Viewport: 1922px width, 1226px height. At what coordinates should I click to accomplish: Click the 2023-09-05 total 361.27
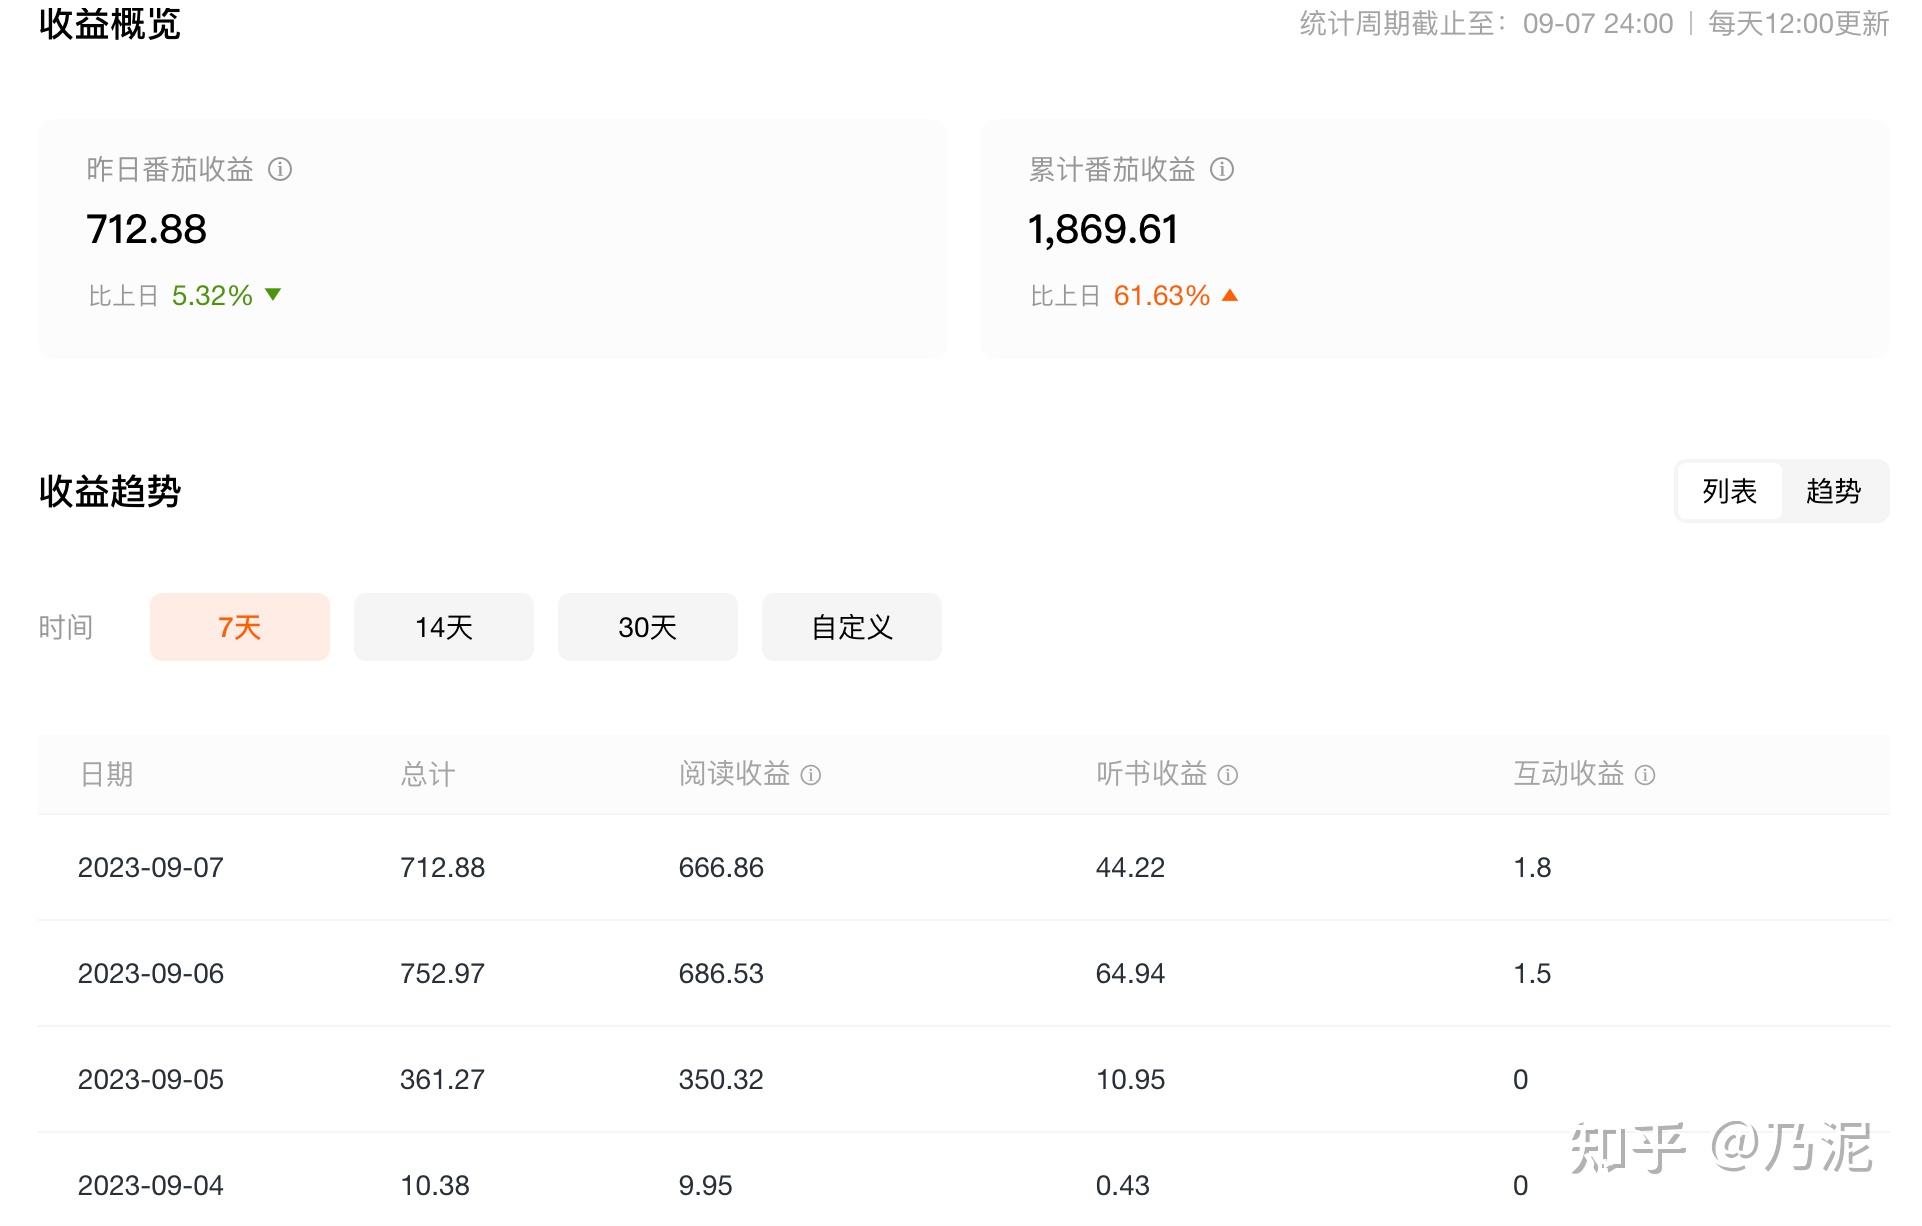tap(442, 1079)
